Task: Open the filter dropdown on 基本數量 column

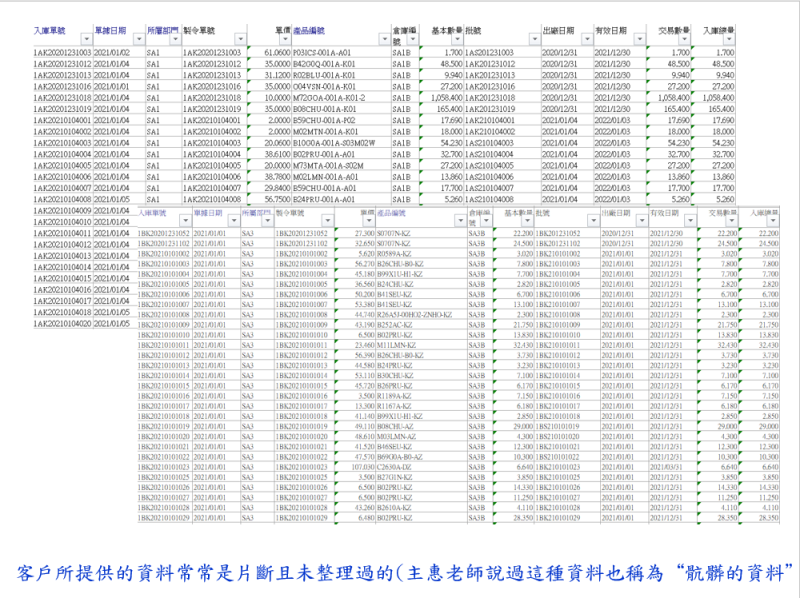Action: 455,40
